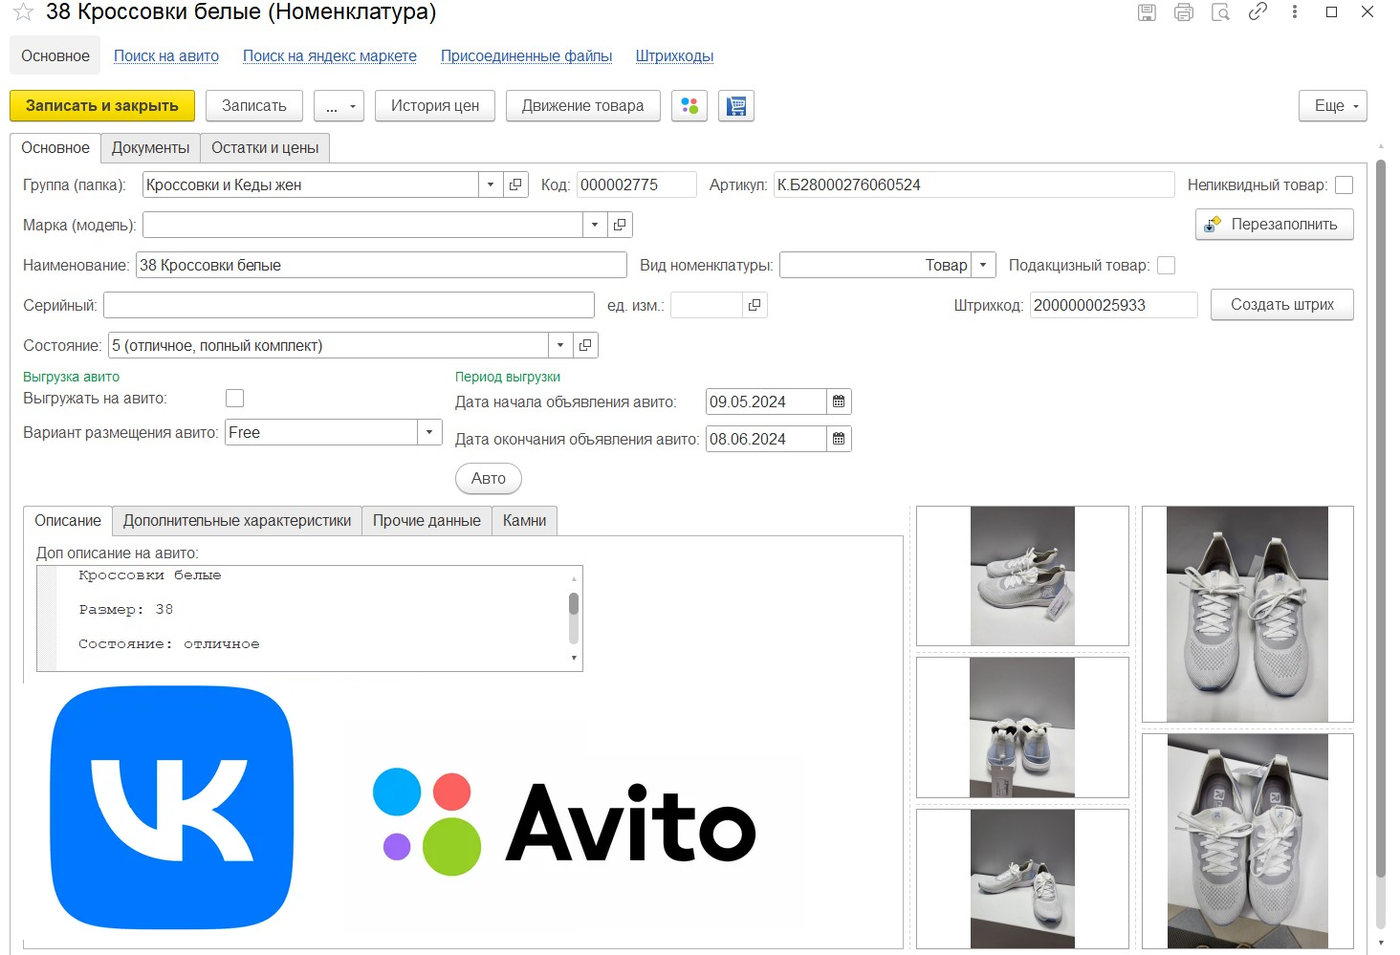
Task: Open the Поиск на яндекс маркете link
Action: (x=330, y=56)
